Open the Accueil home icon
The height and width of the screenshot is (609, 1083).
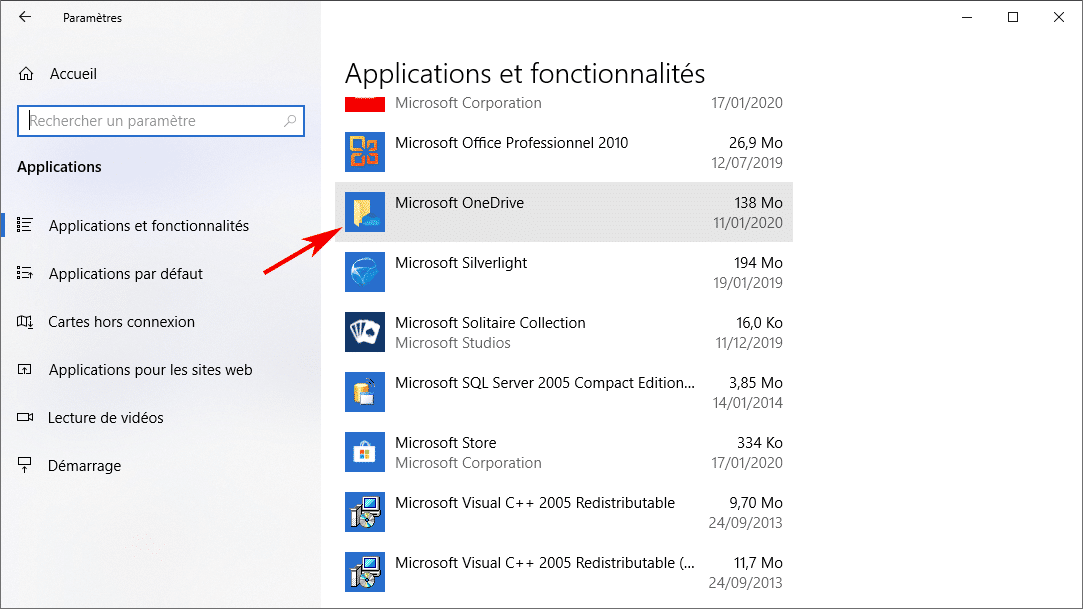coord(26,74)
